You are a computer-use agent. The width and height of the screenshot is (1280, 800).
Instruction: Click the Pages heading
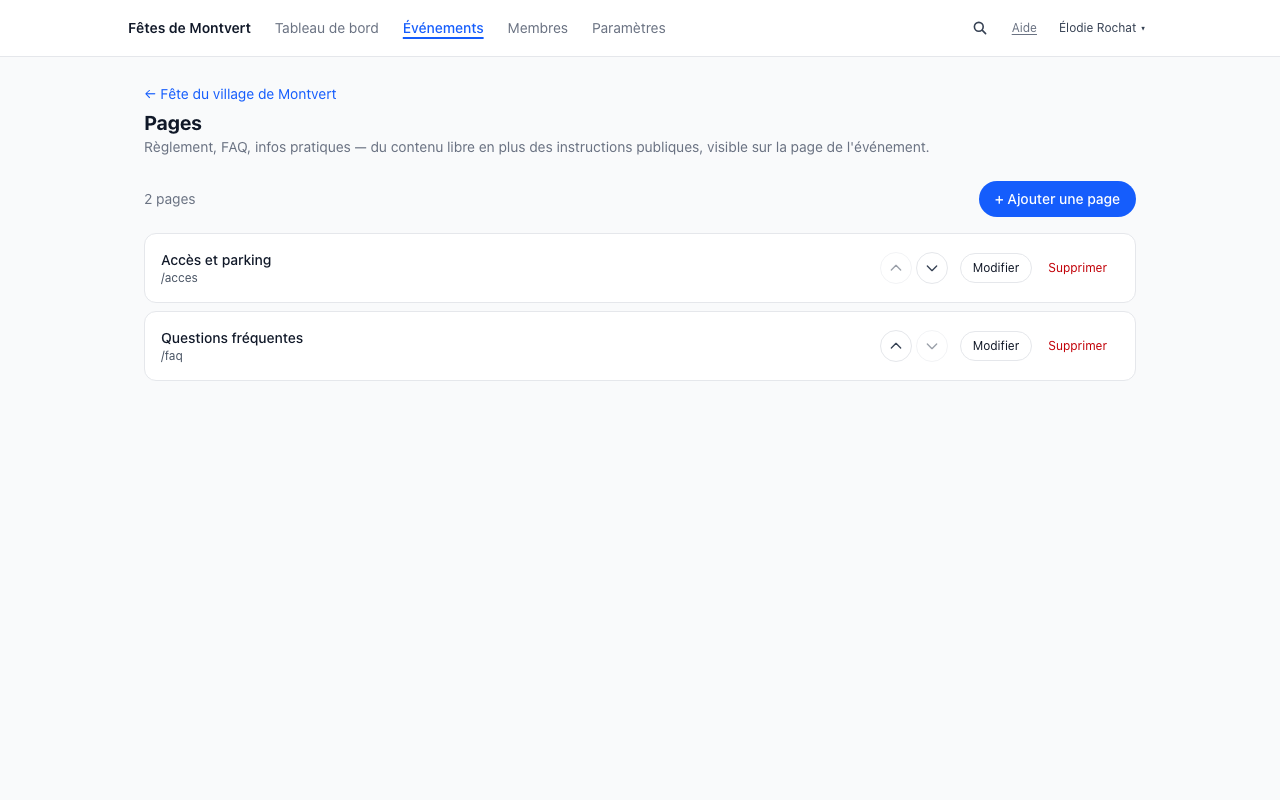tap(173, 123)
